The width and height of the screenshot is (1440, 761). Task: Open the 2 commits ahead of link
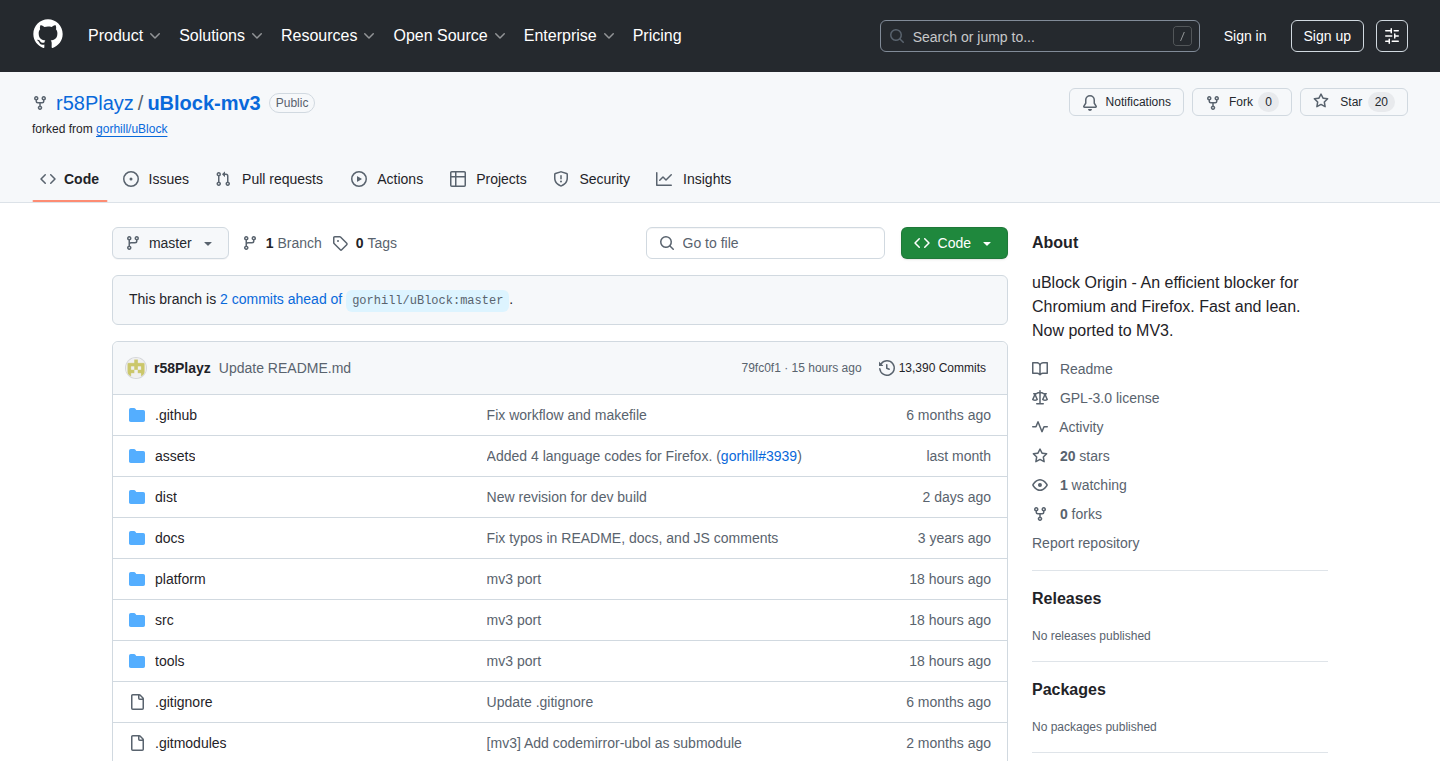point(281,299)
